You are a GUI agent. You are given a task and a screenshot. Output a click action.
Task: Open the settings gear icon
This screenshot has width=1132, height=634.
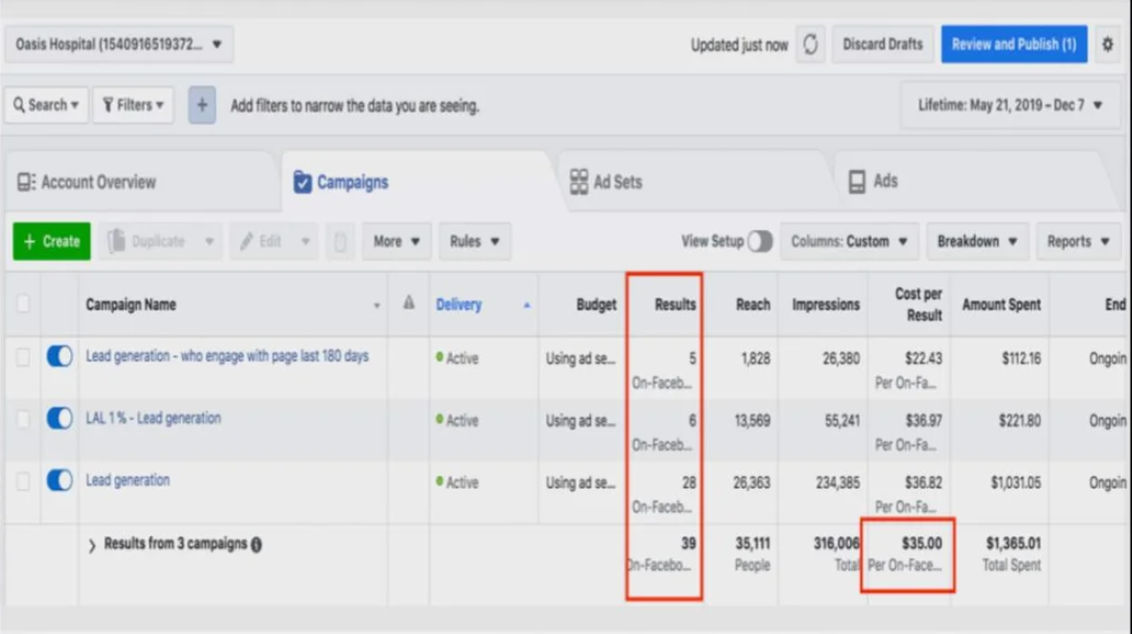tap(1107, 45)
